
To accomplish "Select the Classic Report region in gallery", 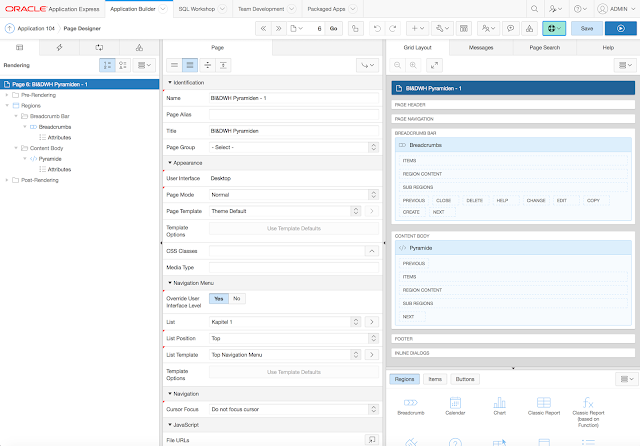I will tap(544, 406).
